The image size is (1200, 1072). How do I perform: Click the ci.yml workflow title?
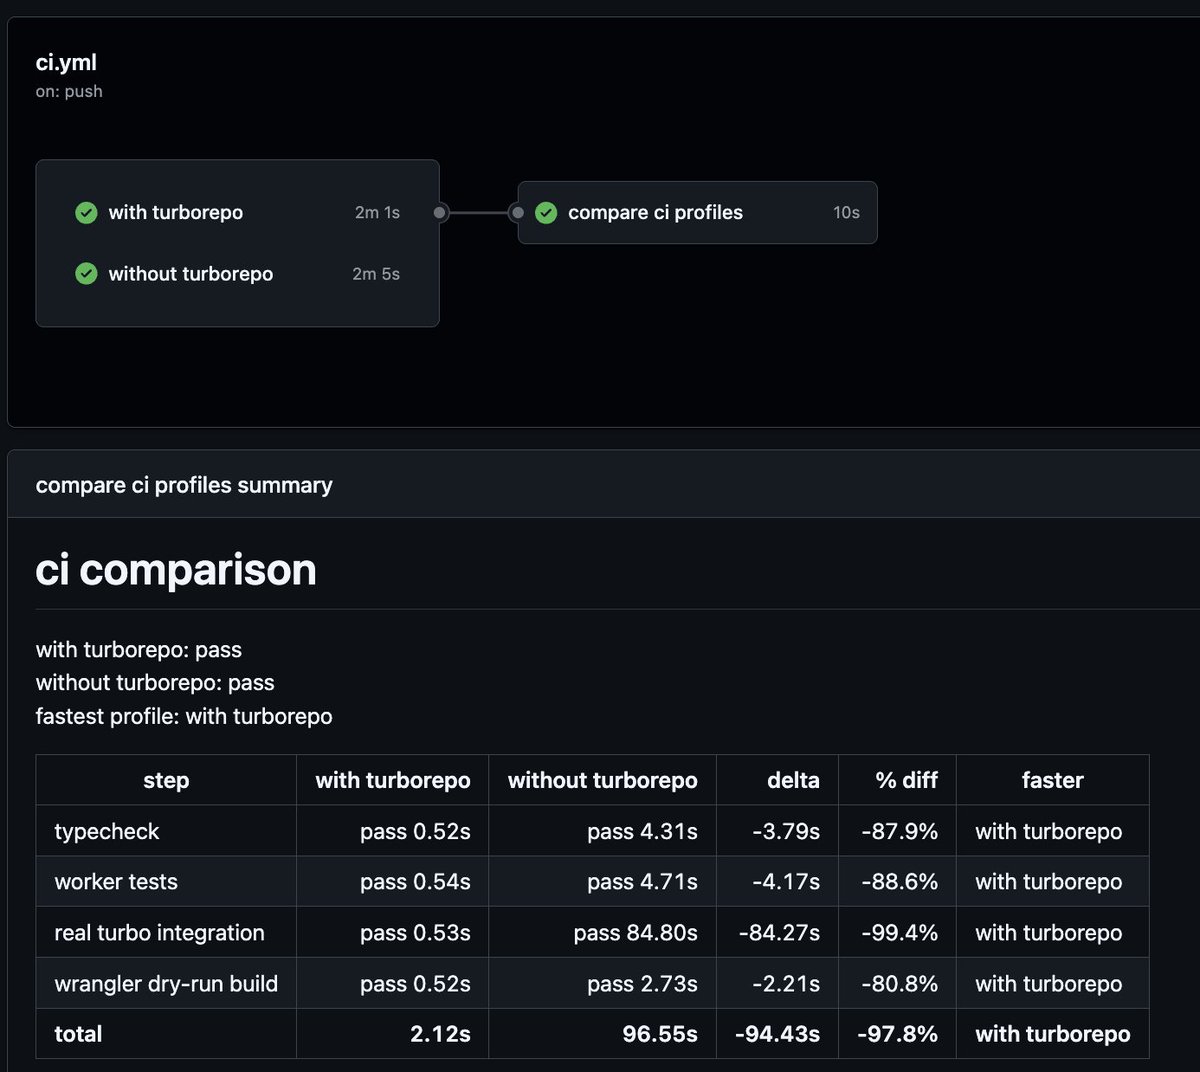[x=66, y=62]
